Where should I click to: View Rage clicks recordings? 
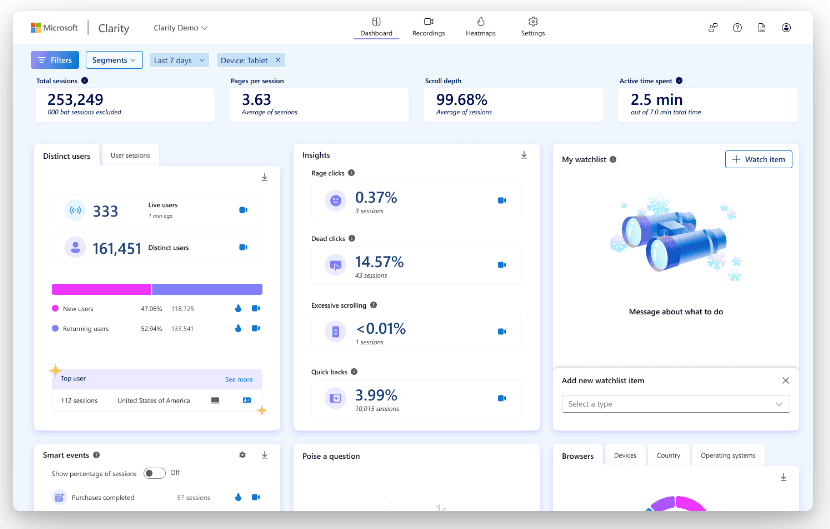coord(502,200)
